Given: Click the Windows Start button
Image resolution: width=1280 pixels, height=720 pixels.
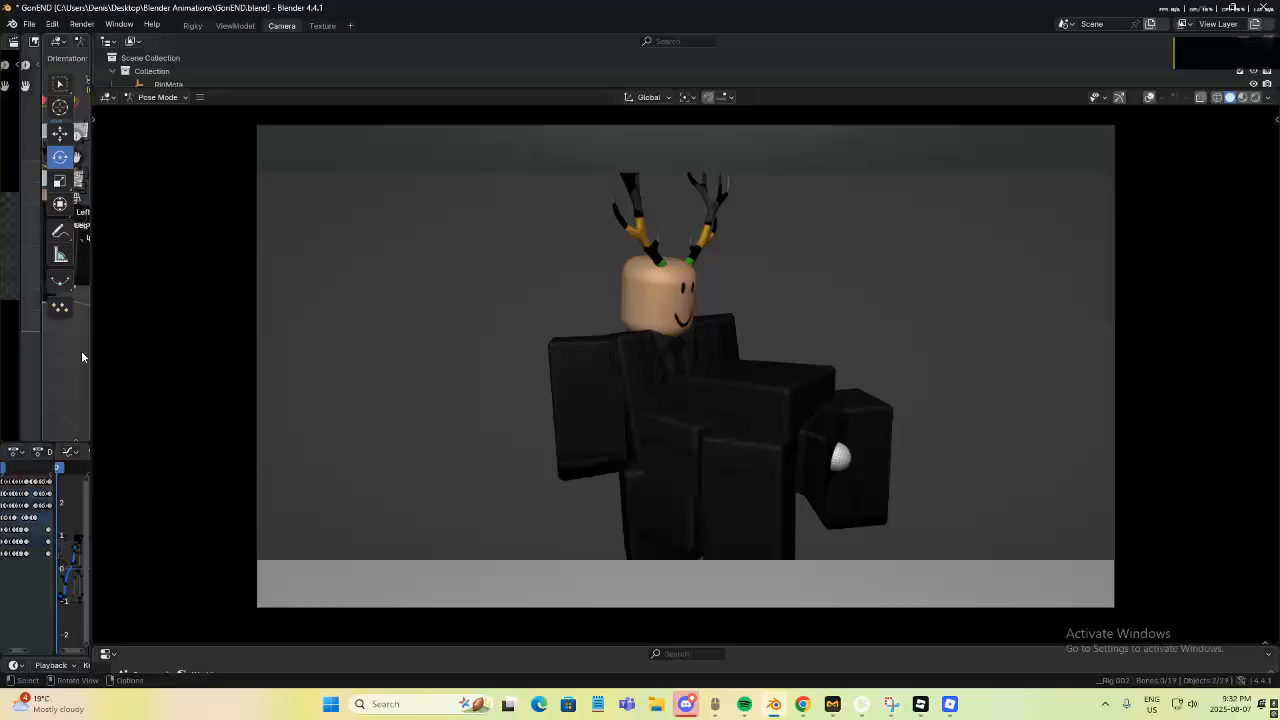Looking at the screenshot, I should click(331, 704).
